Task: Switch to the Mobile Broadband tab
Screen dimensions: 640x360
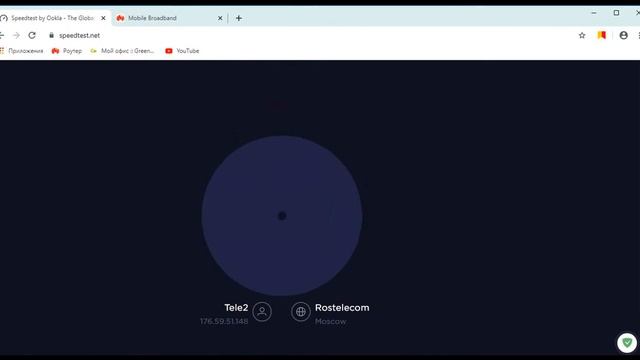Action: [168, 18]
